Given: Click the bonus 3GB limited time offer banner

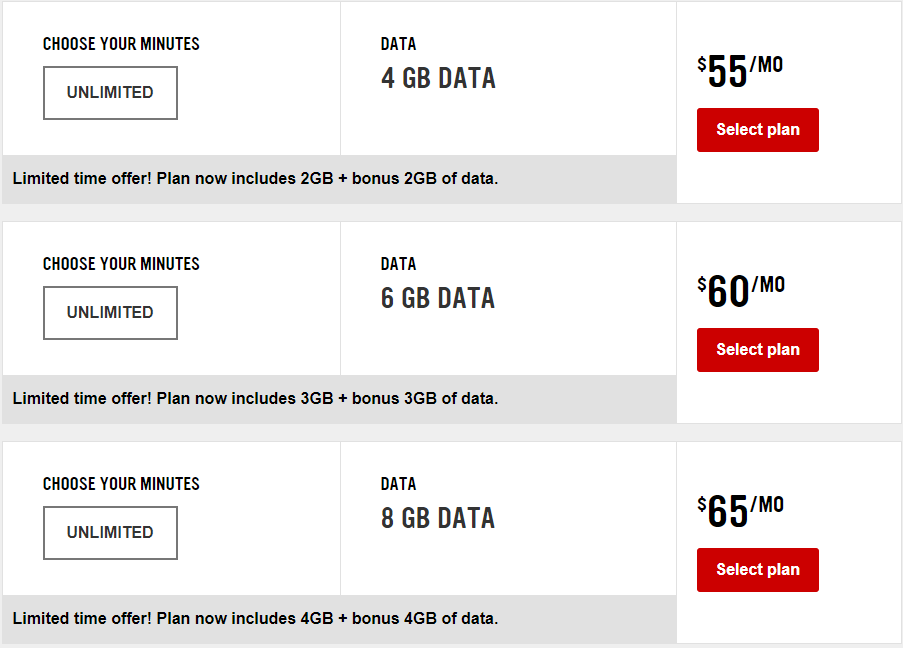Looking at the screenshot, I should (x=339, y=399).
